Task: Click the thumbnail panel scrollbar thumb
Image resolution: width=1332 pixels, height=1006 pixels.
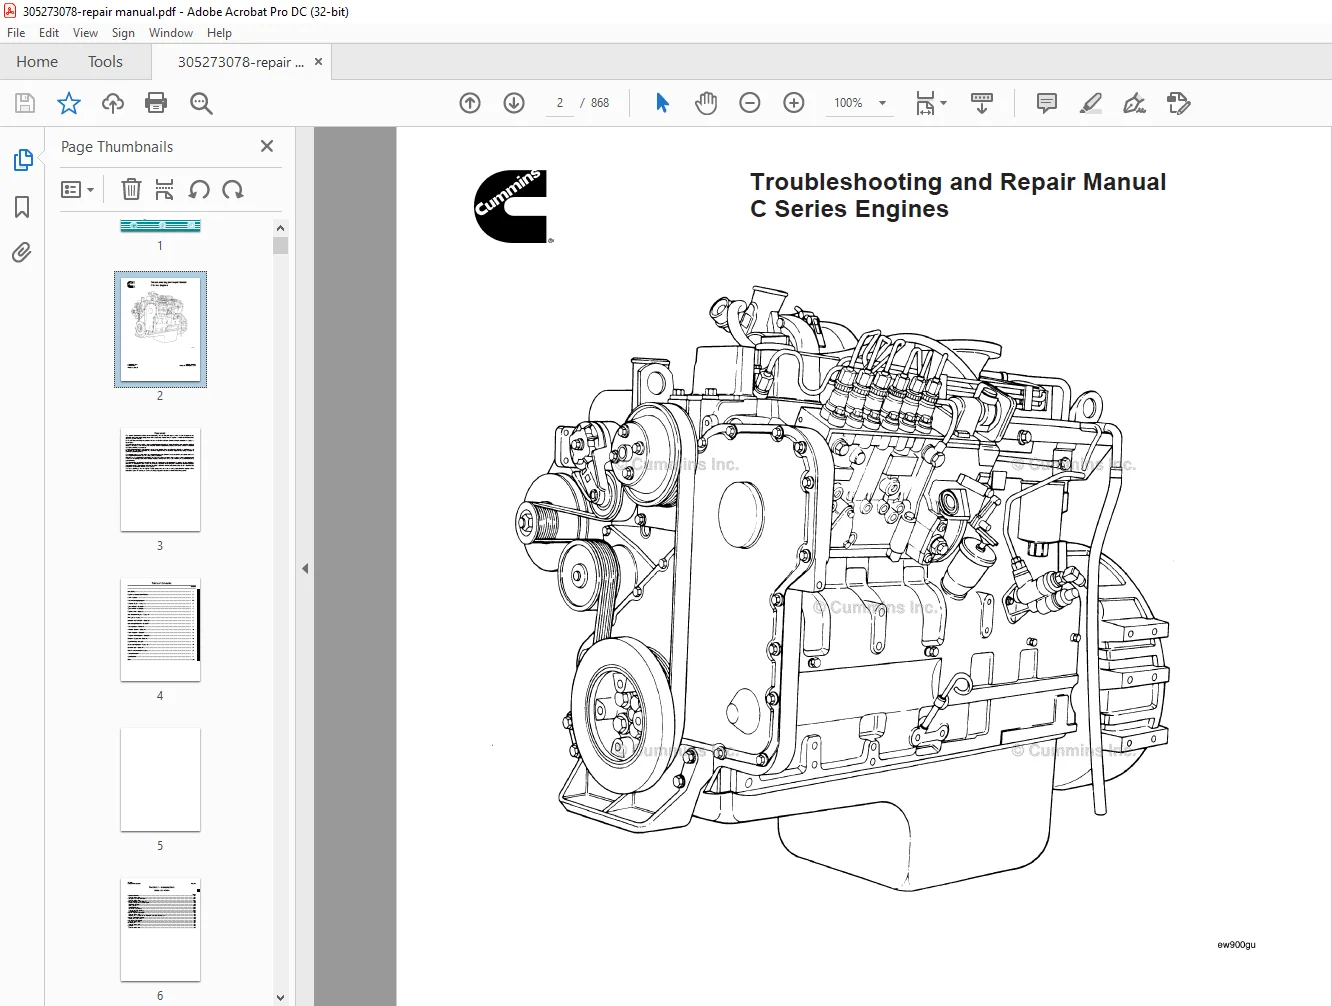Action: click(280, 245)
